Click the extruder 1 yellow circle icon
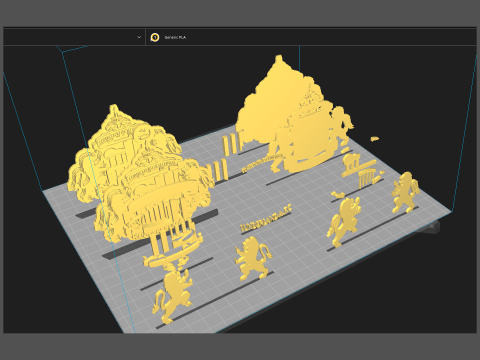The width and height of the screenshot is (480, 360). 155,37
